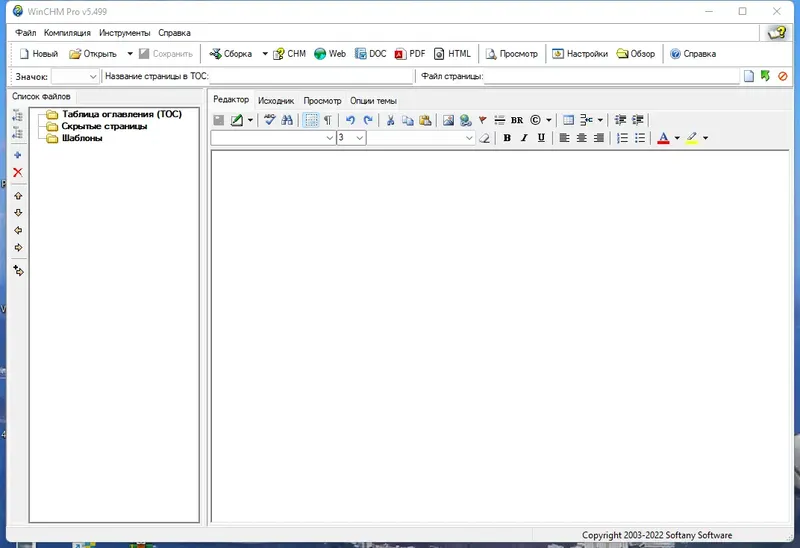This screenshot has width=800, height=548.
Task: Insert bookmark flag icon
Action: click(x=482, y=120)
